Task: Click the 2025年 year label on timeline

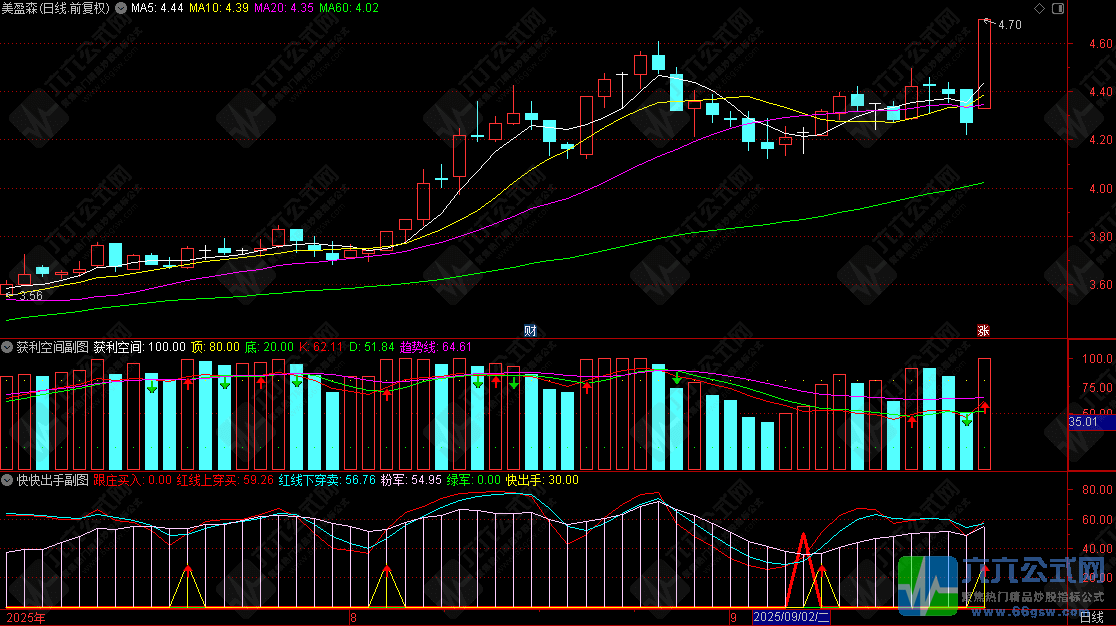Action: (26, 617)
